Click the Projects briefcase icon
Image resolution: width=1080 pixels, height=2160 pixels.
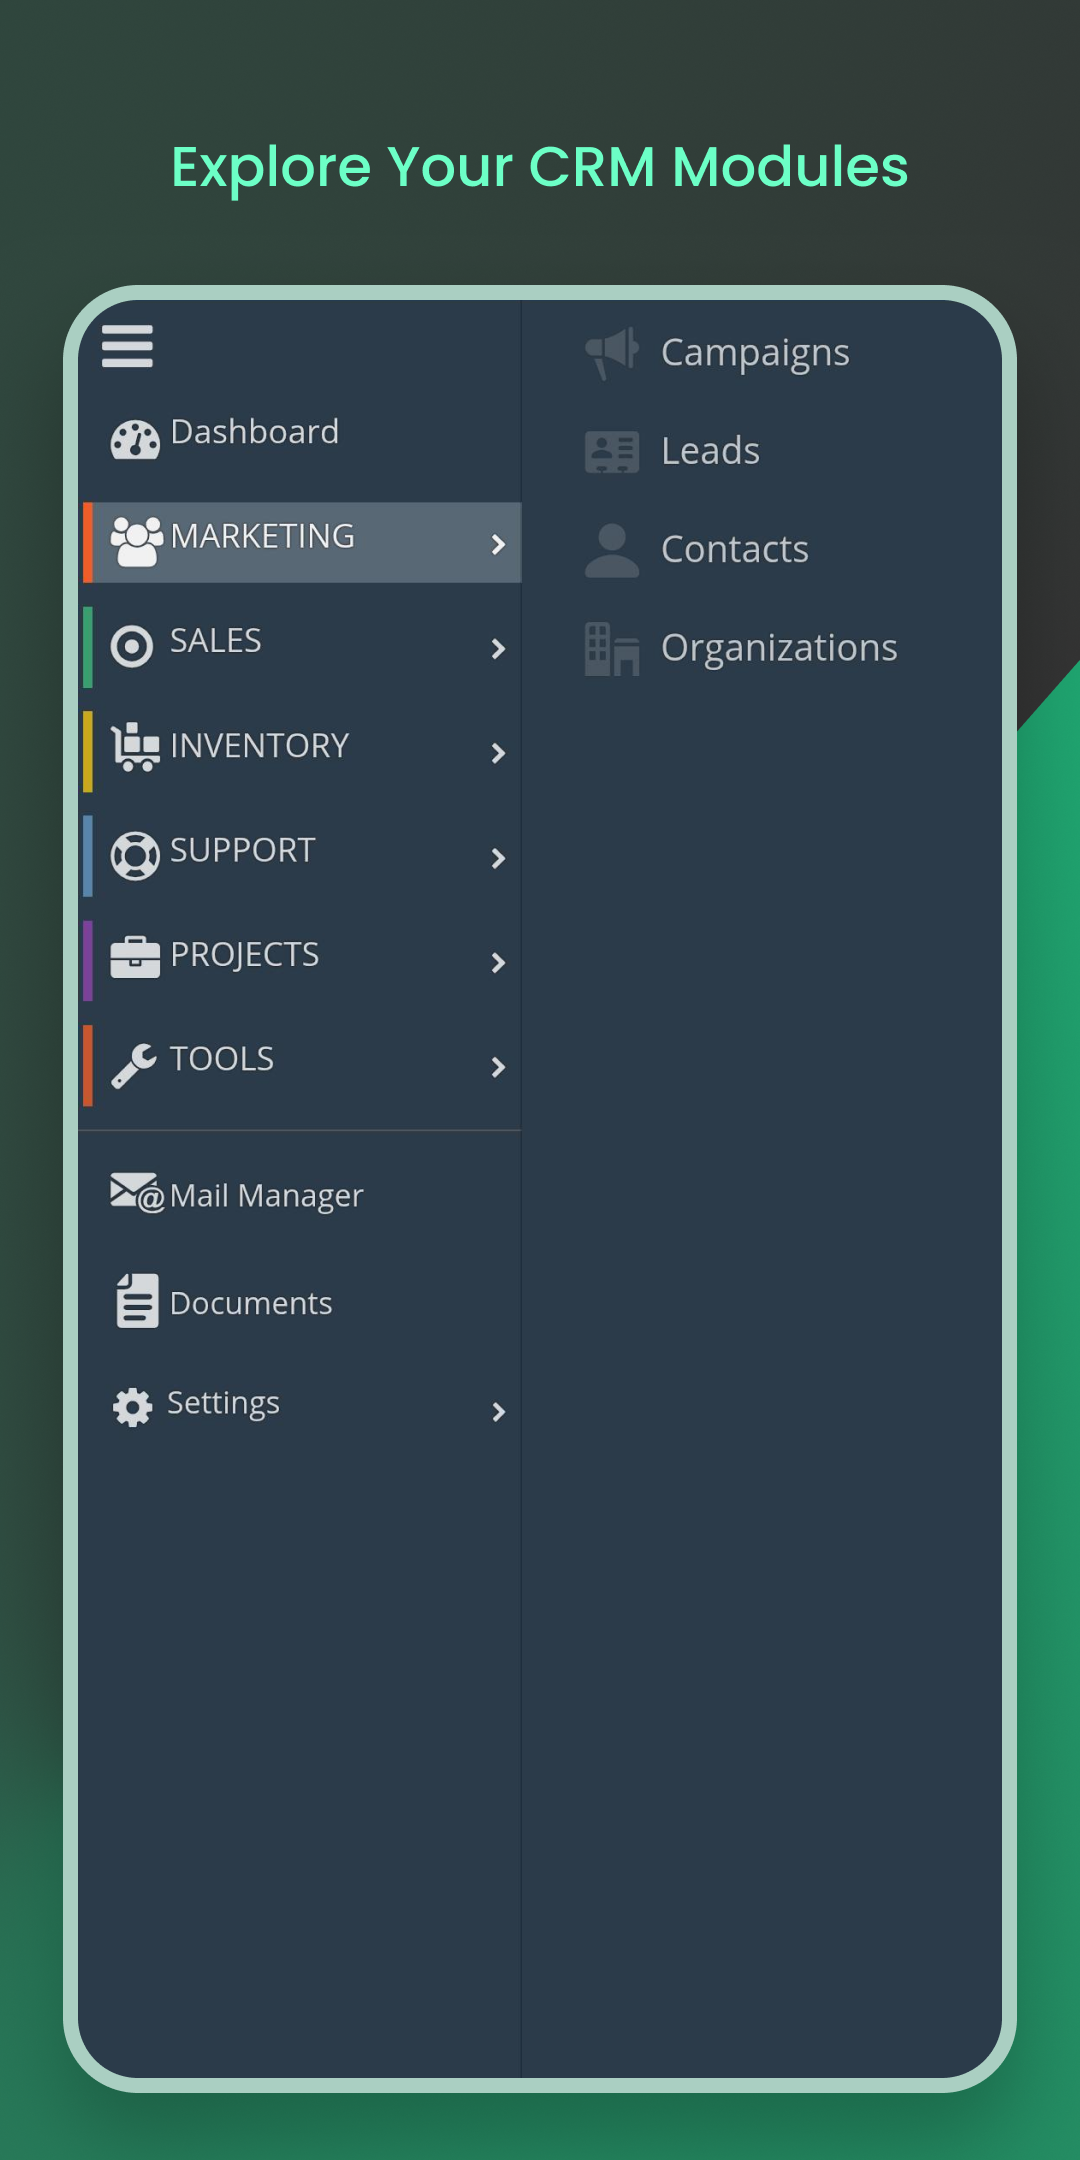coord(135,957)
